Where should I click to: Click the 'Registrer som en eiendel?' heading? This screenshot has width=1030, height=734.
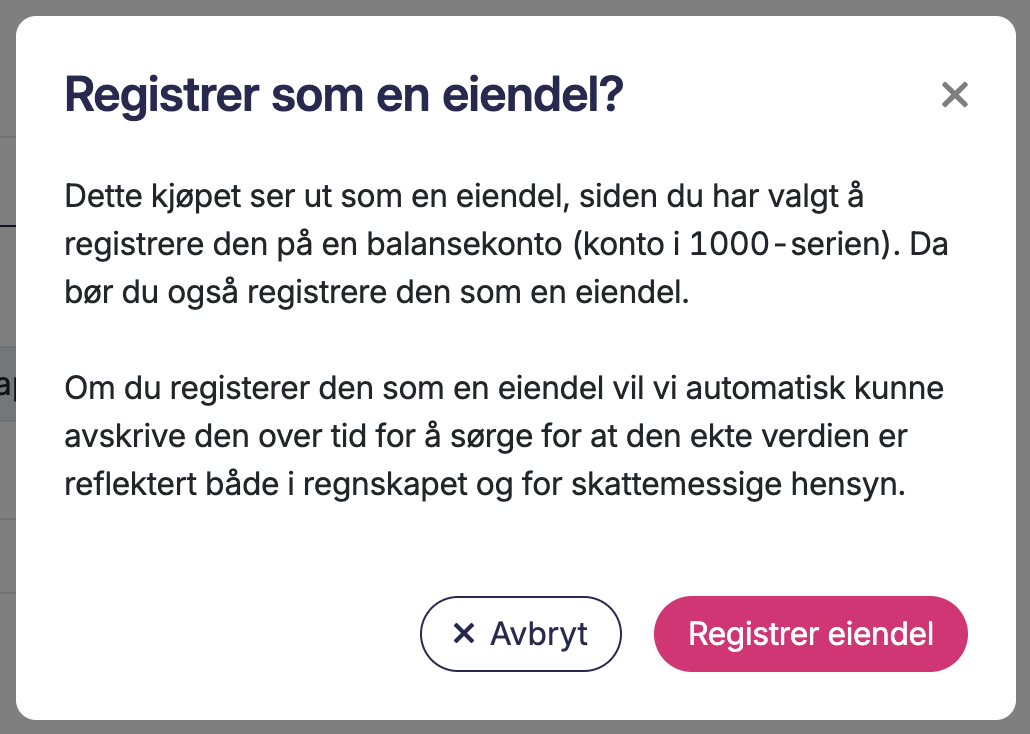pos(344,95)
